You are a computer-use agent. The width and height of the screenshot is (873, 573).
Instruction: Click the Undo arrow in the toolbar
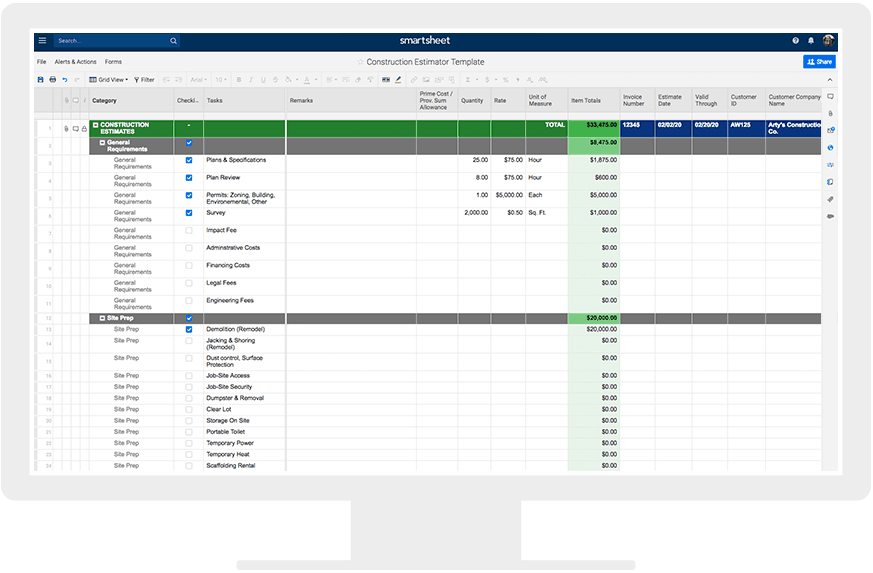tap(65, 79)
